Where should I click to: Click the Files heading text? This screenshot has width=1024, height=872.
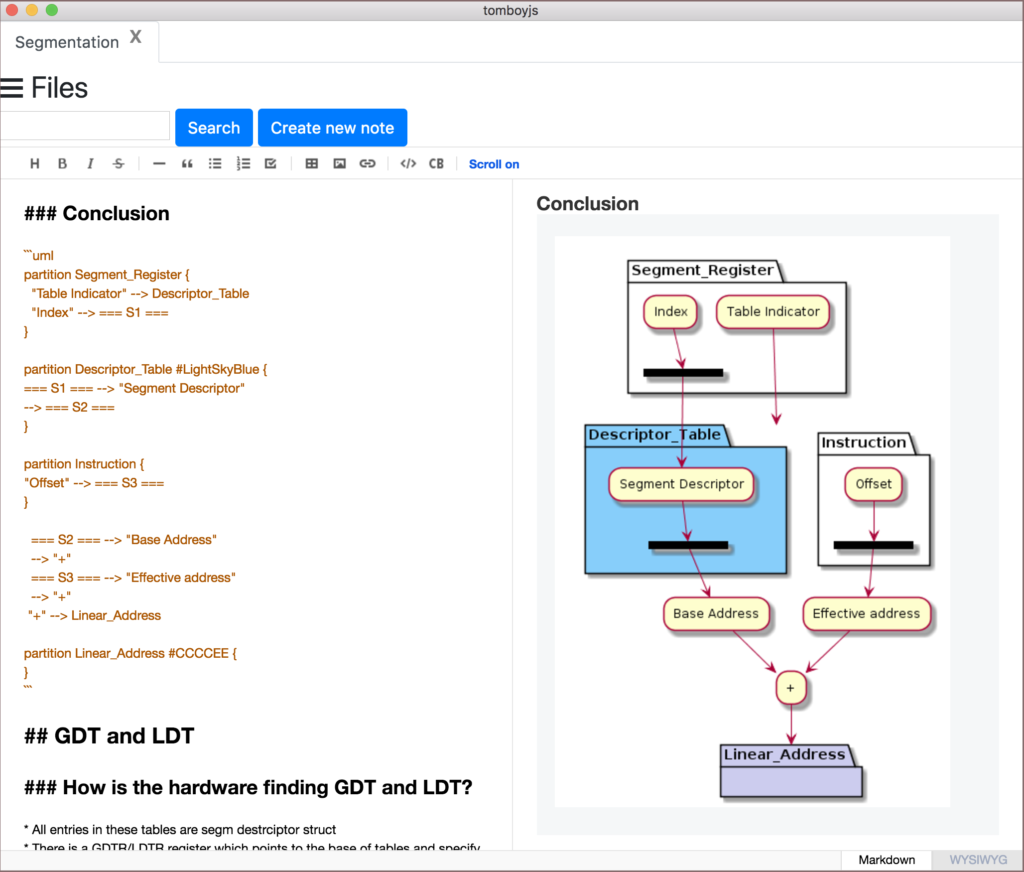(59, 88)
